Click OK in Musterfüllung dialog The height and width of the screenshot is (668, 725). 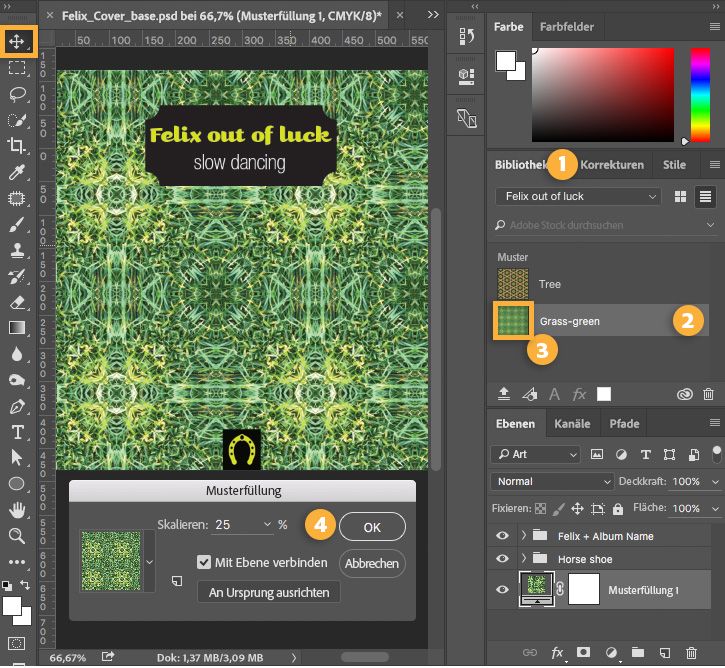coord(372,527)
